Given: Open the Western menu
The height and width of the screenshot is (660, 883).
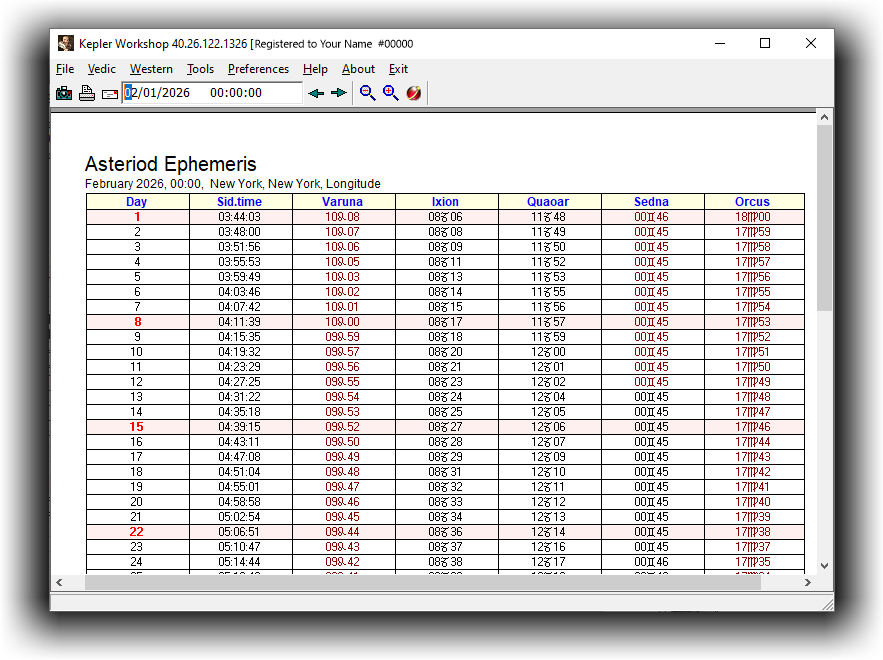Looking at the screenshot, I should [151, 69].
